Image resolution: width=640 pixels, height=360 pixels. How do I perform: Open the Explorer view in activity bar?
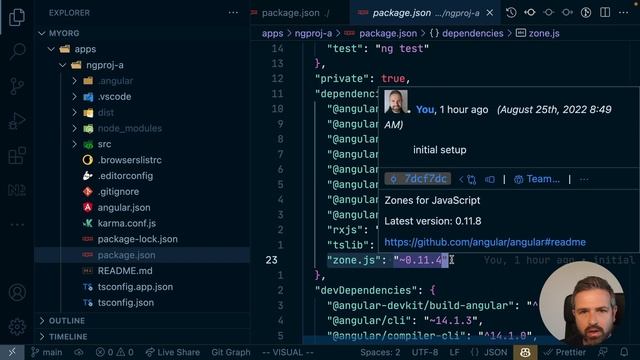17,17
